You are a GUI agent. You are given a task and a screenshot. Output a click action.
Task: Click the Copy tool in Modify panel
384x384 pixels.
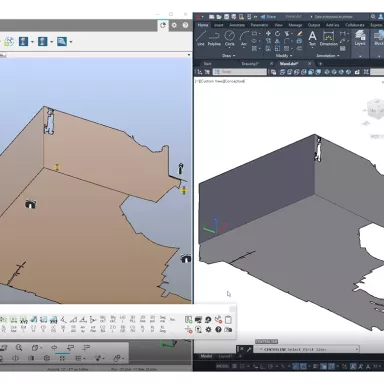click(268, 41)
